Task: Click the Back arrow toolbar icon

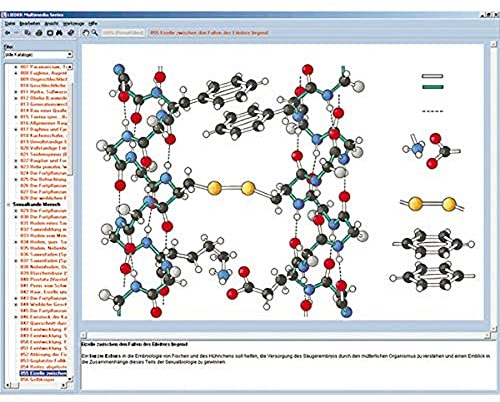Action: coord(7,33)
